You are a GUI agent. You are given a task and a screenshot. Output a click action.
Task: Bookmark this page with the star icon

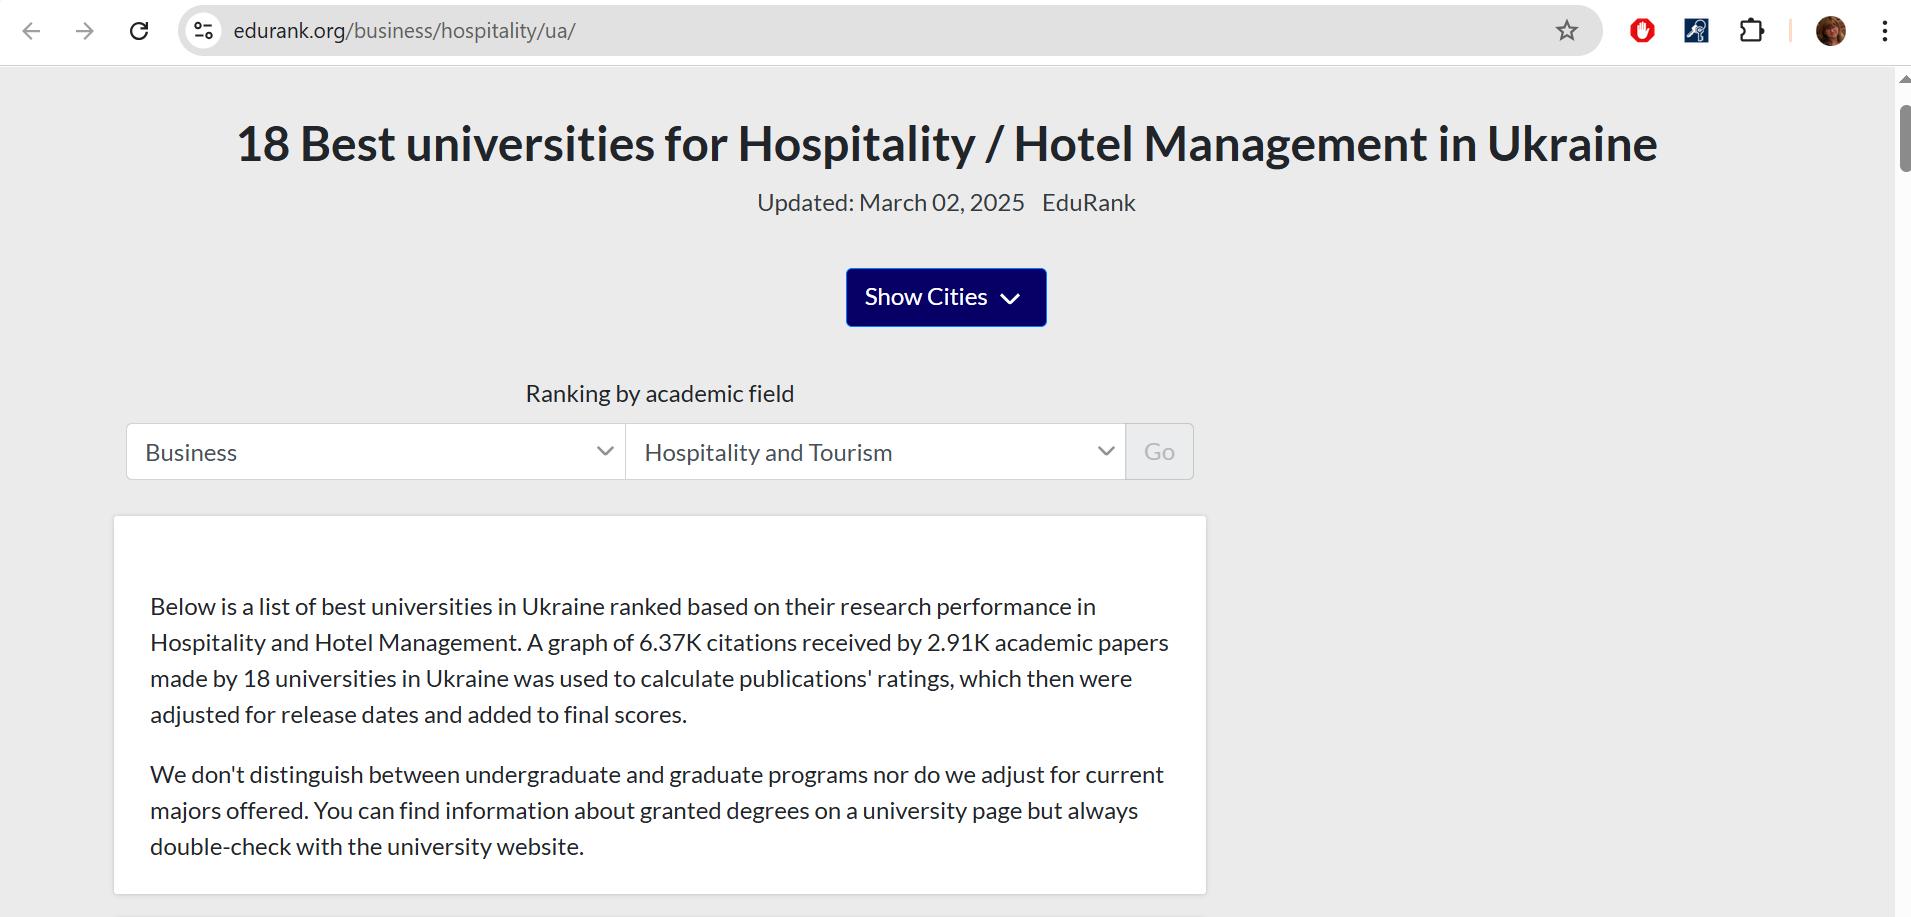(1567, 31)
